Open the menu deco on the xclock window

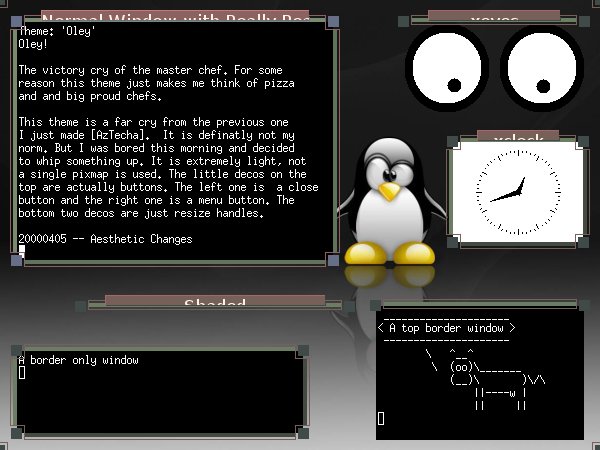[583, 142]
